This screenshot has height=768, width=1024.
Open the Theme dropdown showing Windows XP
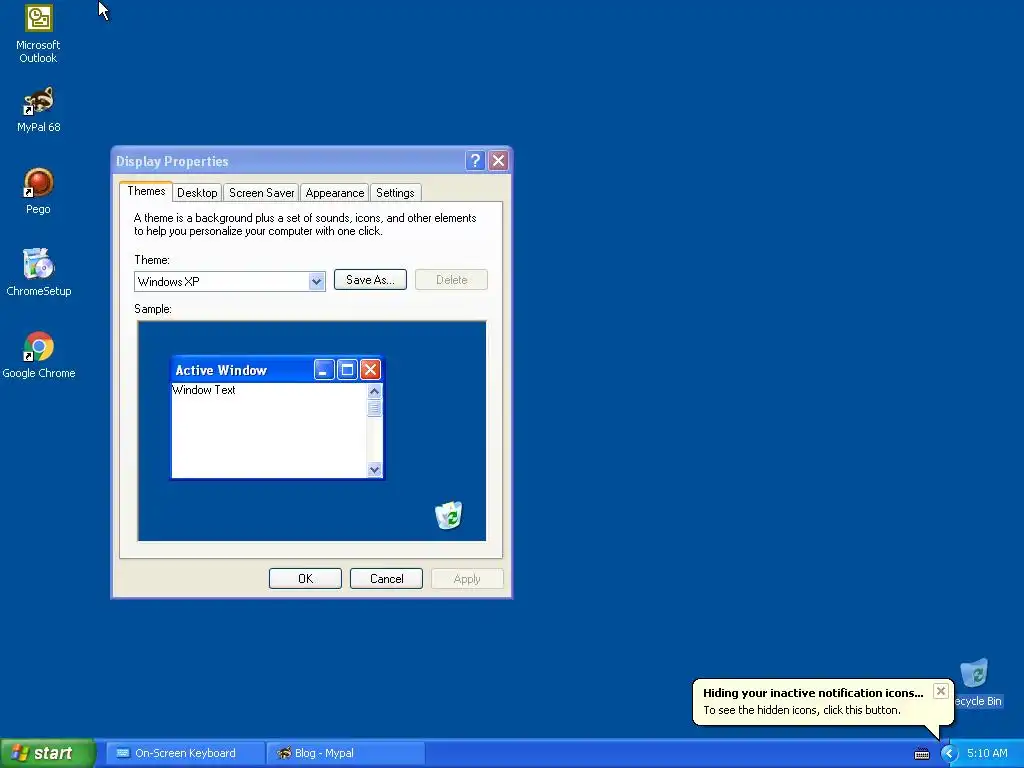point(230,281)
